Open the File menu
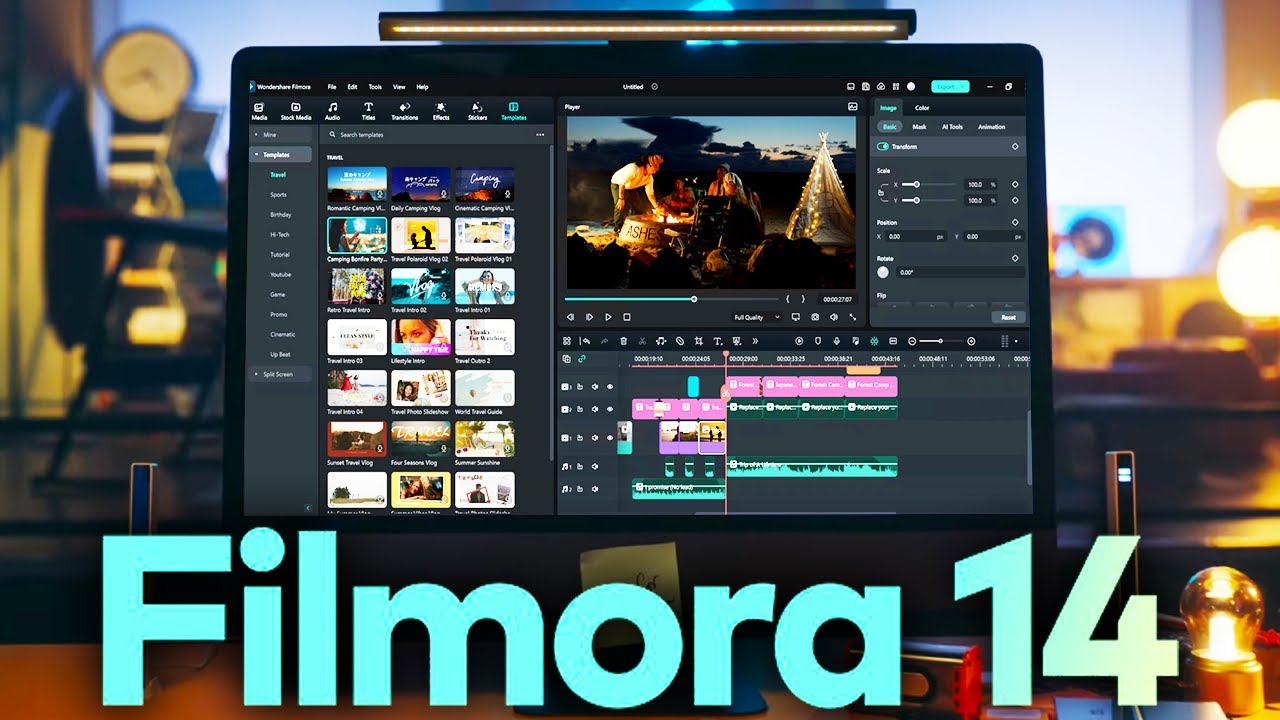 point(332,87)
